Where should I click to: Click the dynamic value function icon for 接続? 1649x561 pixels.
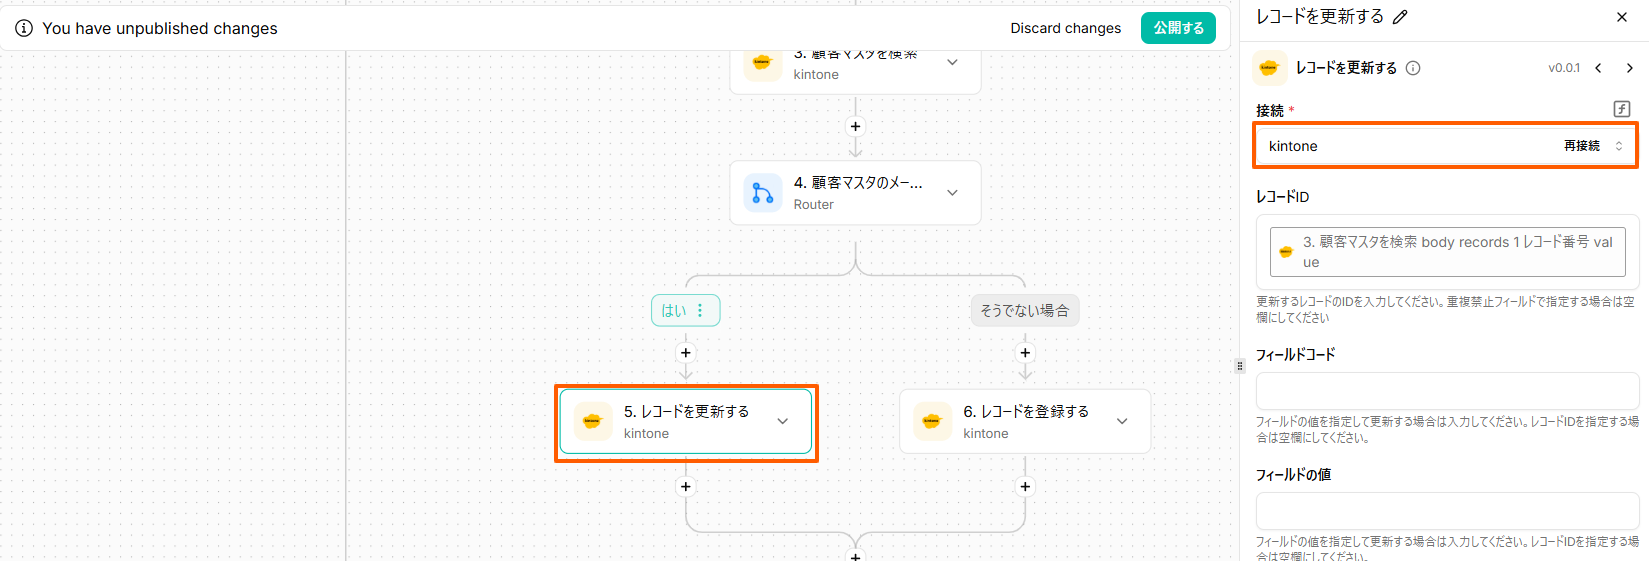click(1622, 109)
